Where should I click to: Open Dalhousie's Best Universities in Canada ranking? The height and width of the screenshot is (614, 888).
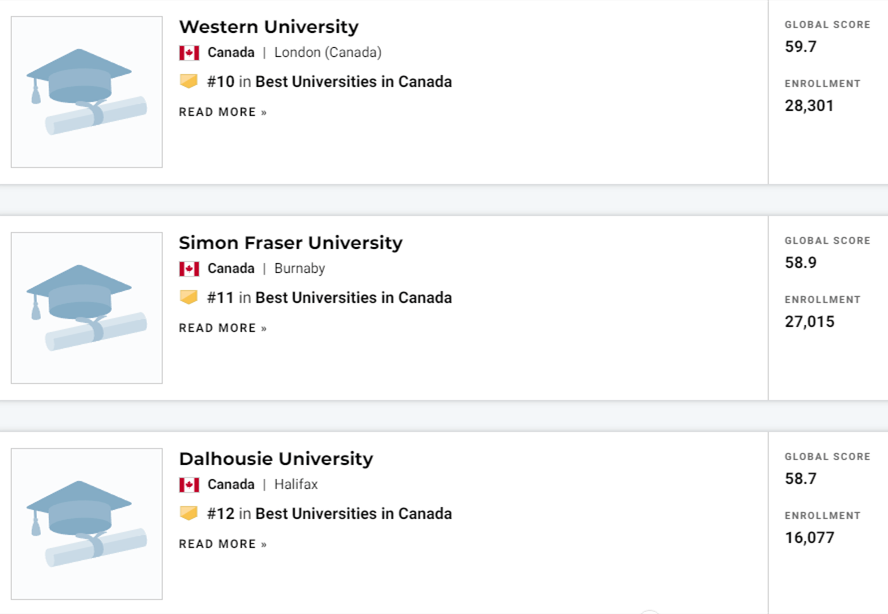coord(353,514)
